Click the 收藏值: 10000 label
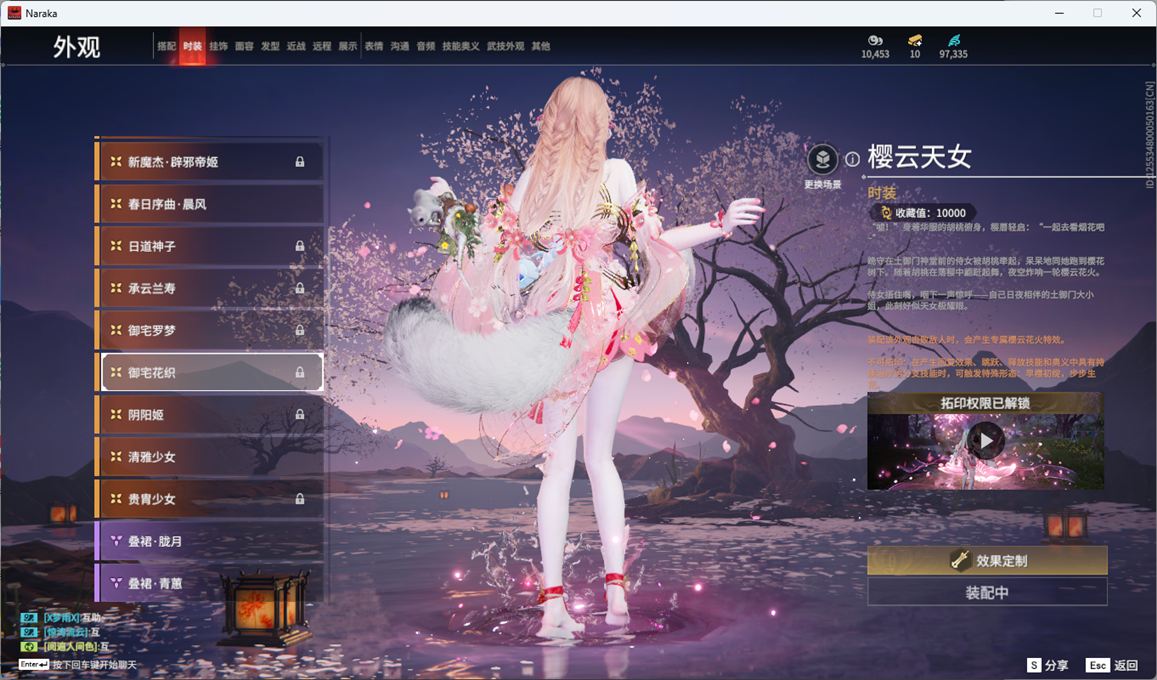The height and width of the screenshot is (680, 1157). 930,212
